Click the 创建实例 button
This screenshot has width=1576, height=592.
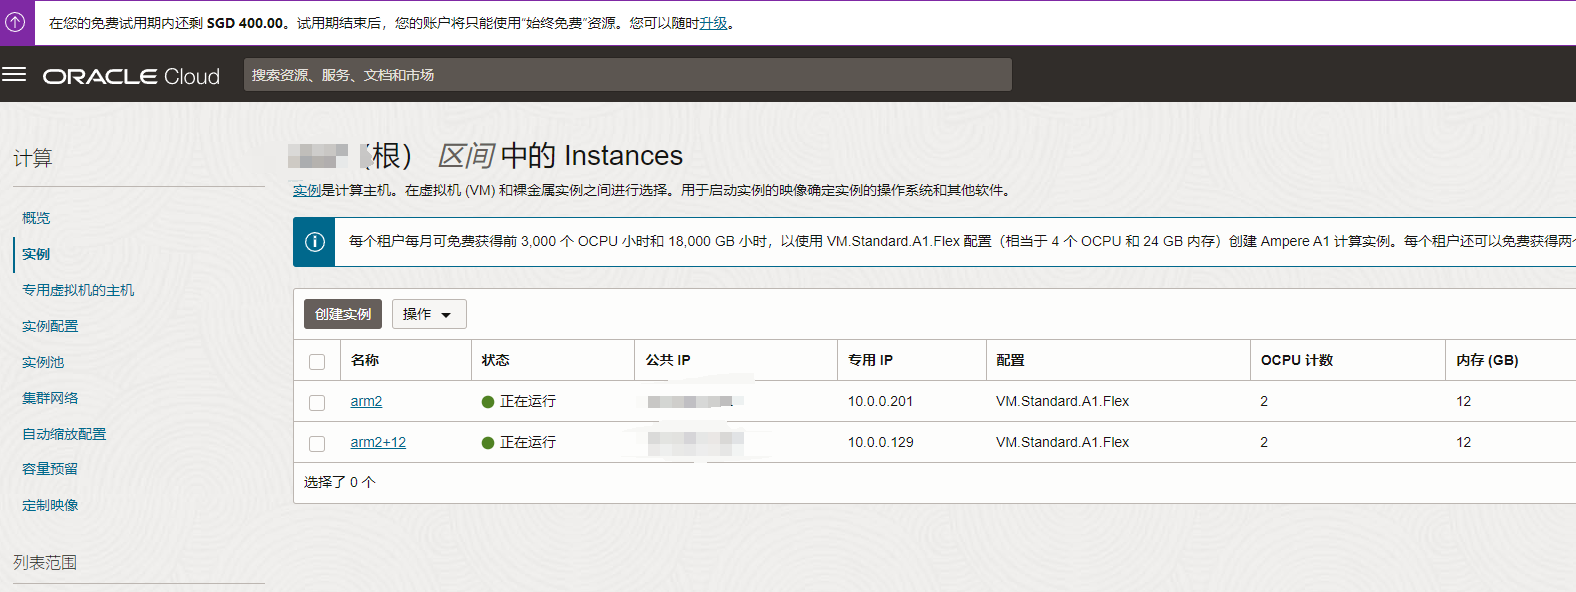point(343,314)
